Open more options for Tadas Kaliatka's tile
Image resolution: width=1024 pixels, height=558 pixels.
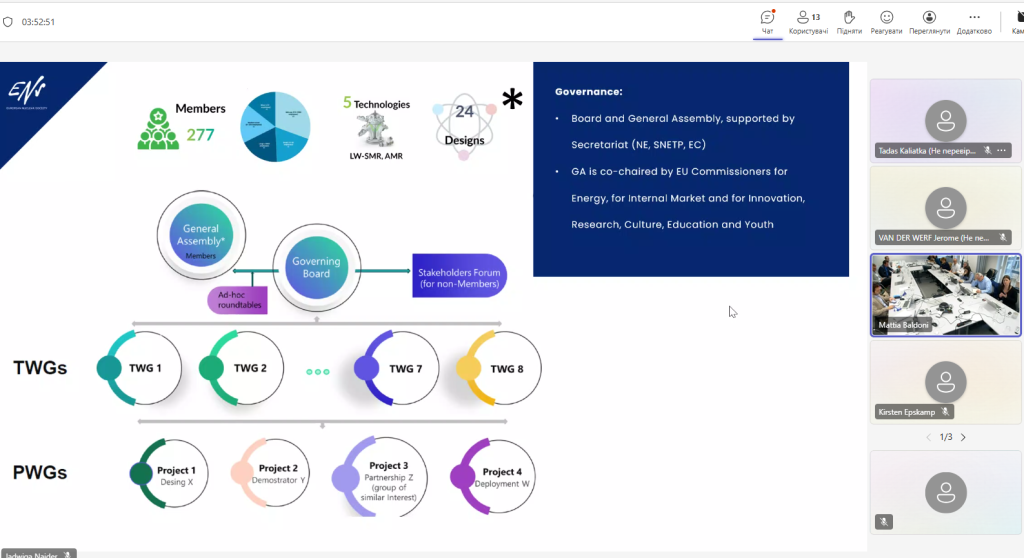click(1002, 150)
